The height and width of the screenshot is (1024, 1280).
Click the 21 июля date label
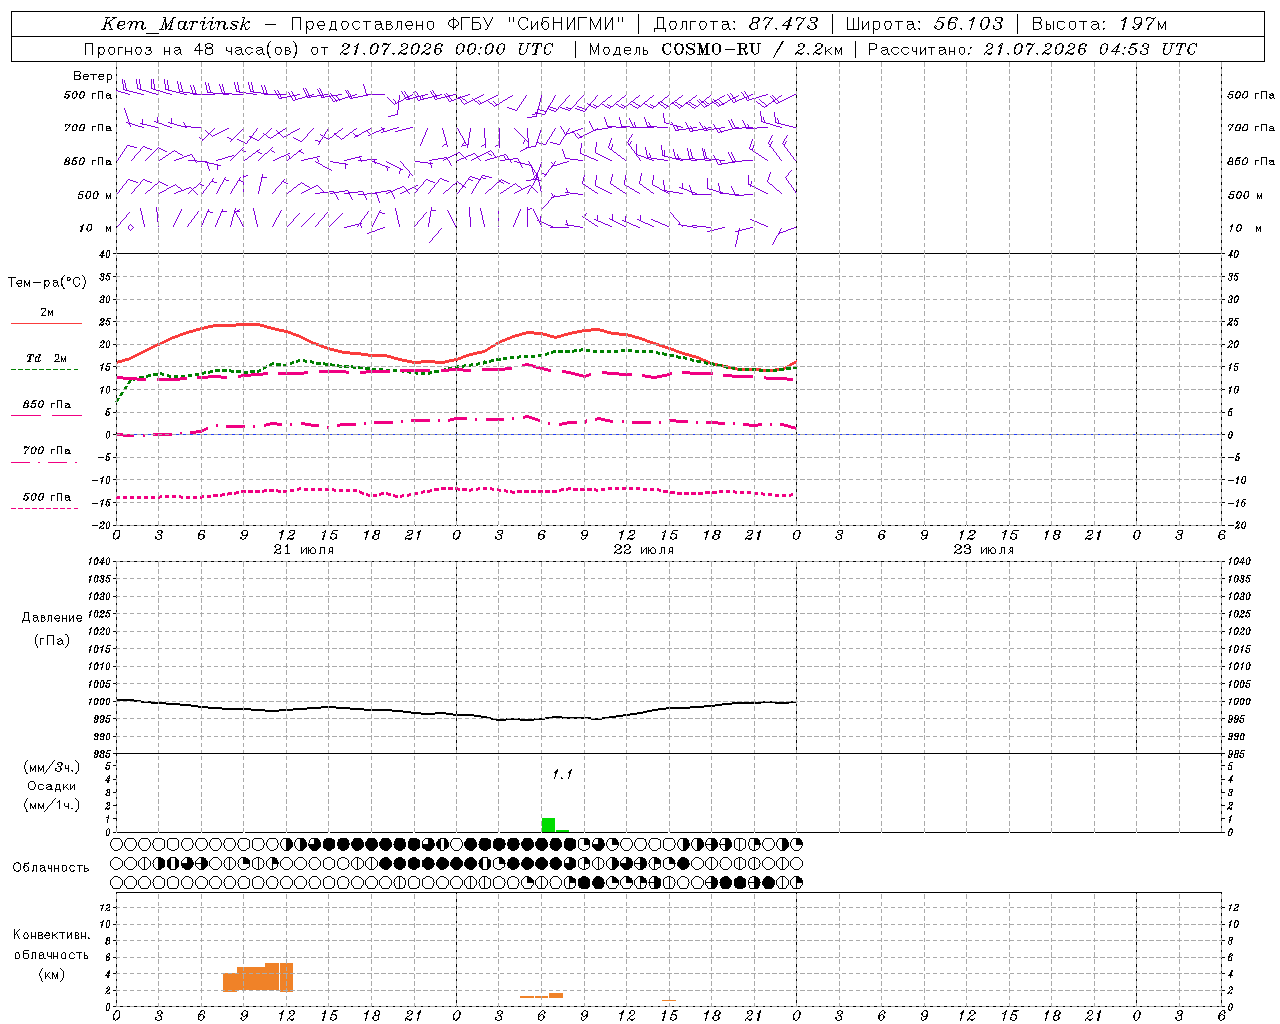[x=304, y=550]
